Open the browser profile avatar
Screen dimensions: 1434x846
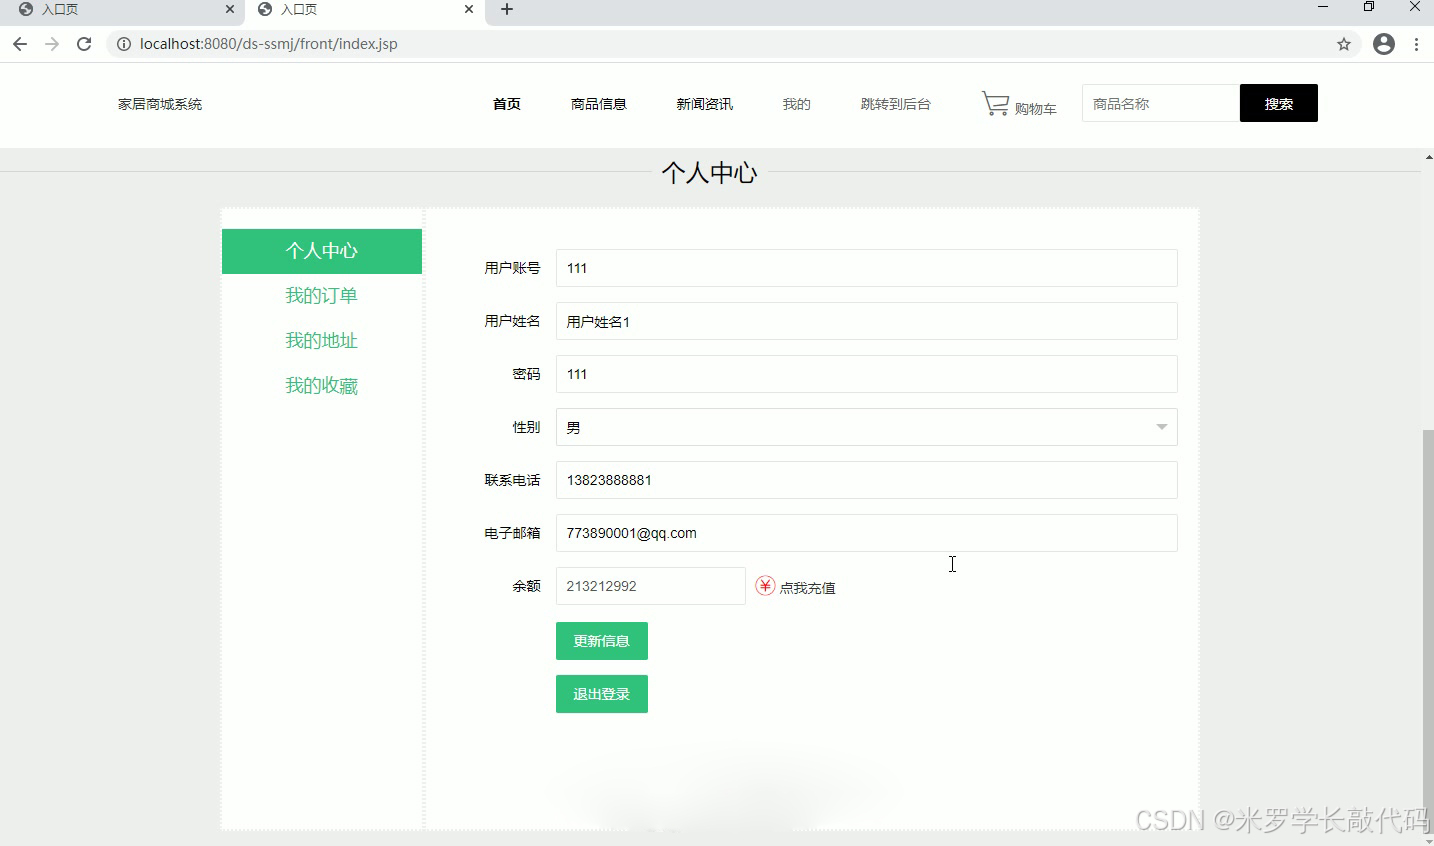(x=1383, y=44)
